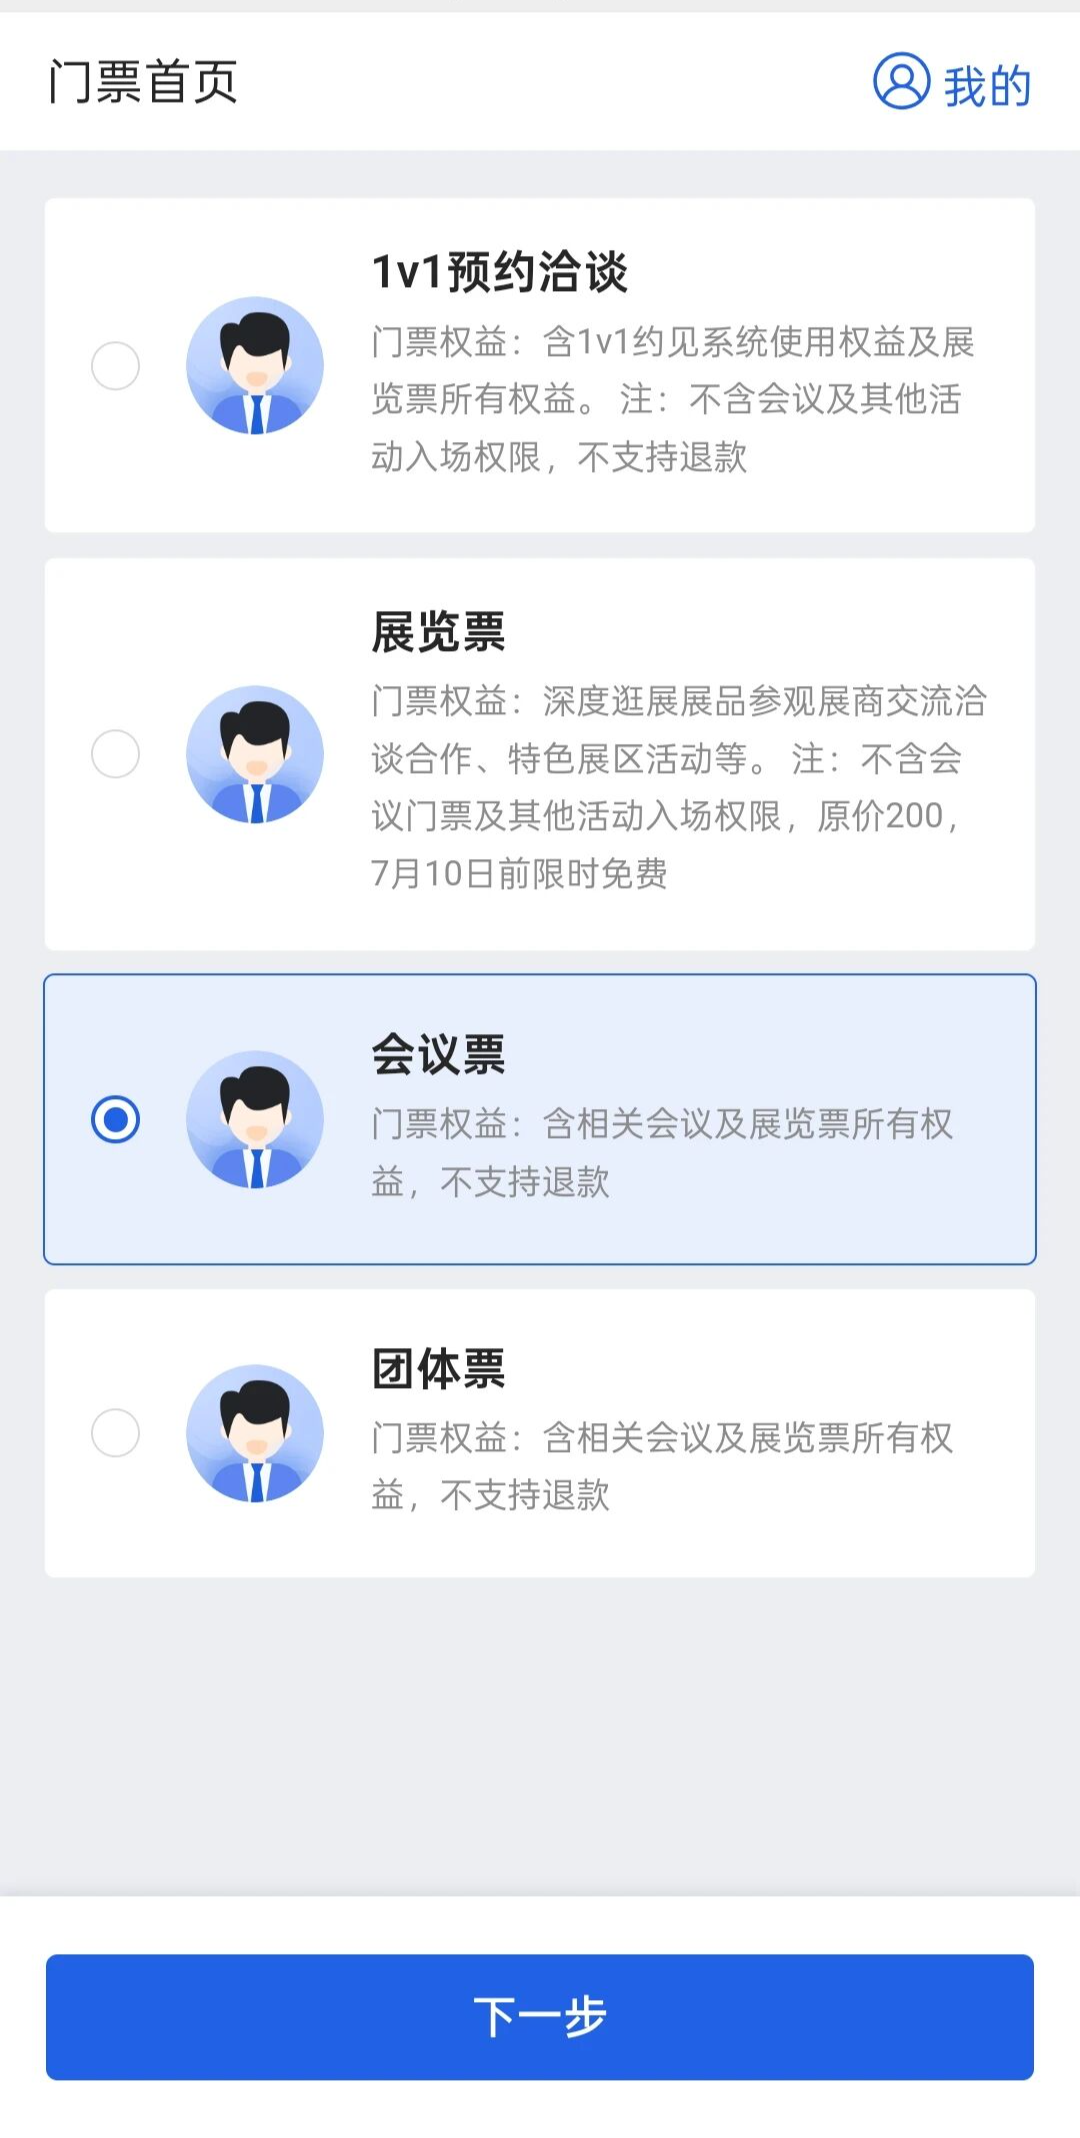Tap the 会议票 ticket title

point(438,1054)
